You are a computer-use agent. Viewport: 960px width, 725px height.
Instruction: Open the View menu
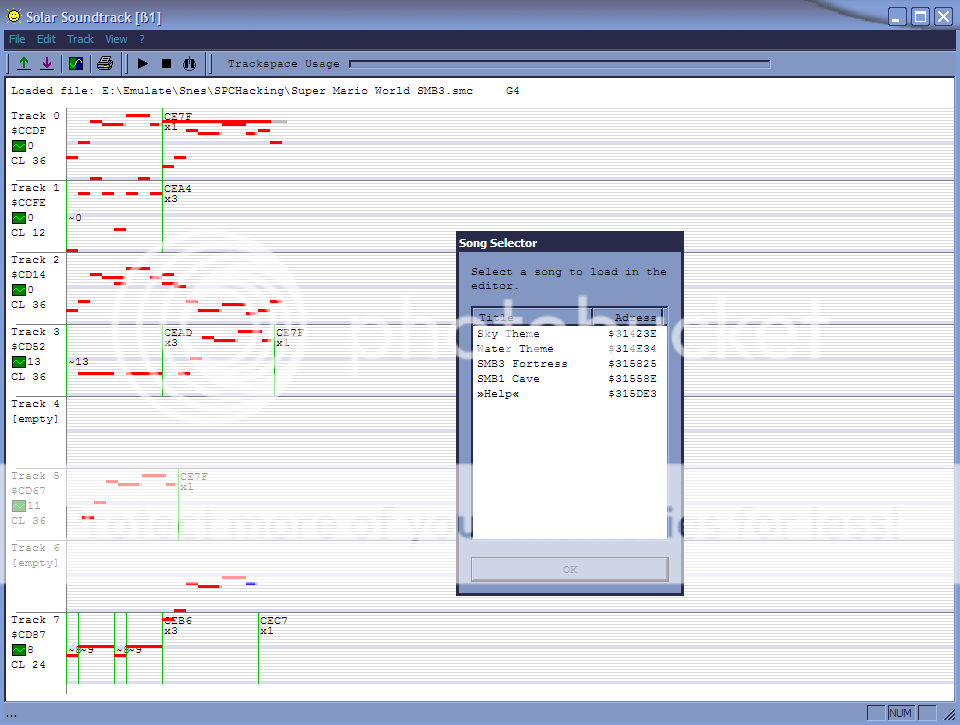[116, 39]
